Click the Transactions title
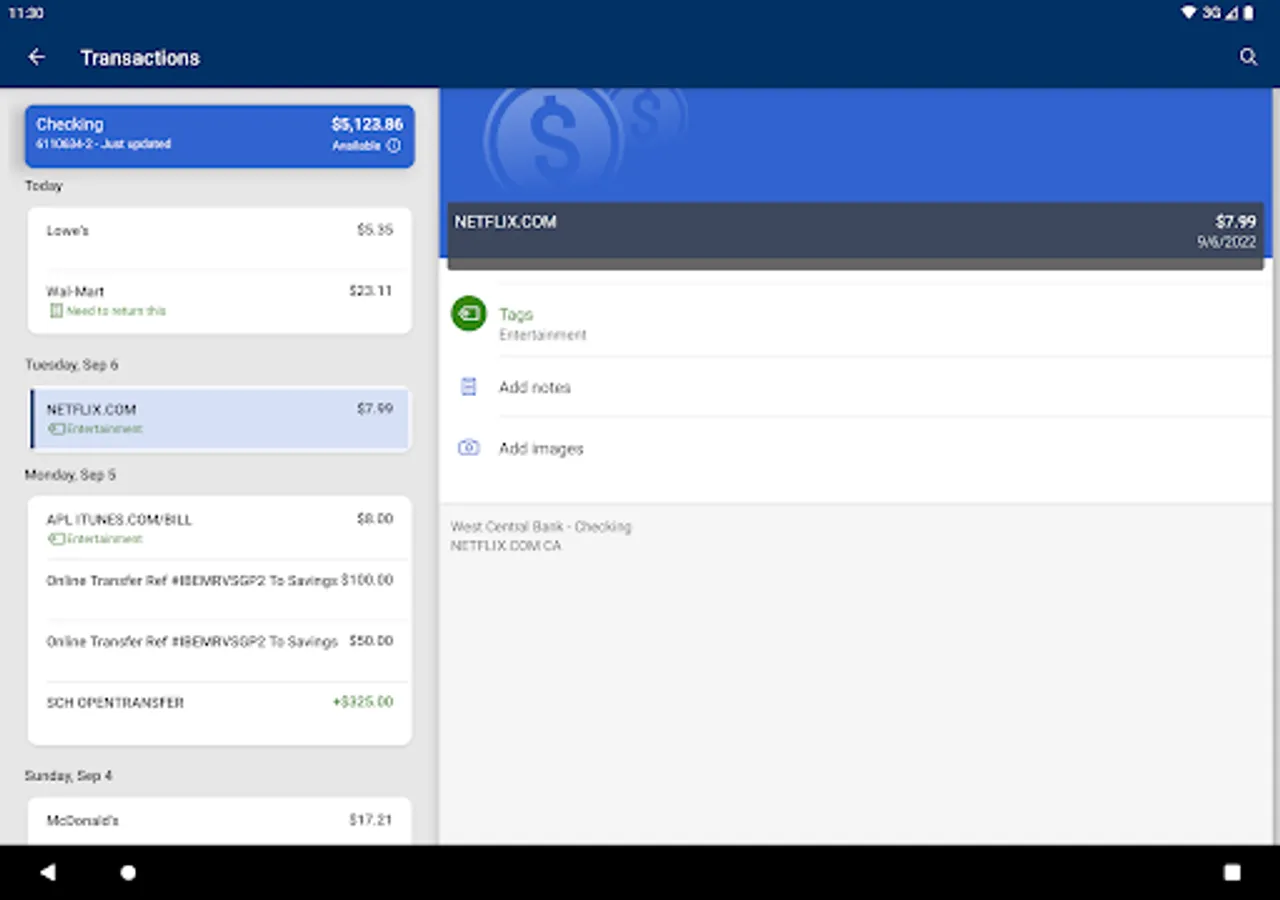Image resolution: width=1280 pixels, height=900 pixels. [140, 58]
